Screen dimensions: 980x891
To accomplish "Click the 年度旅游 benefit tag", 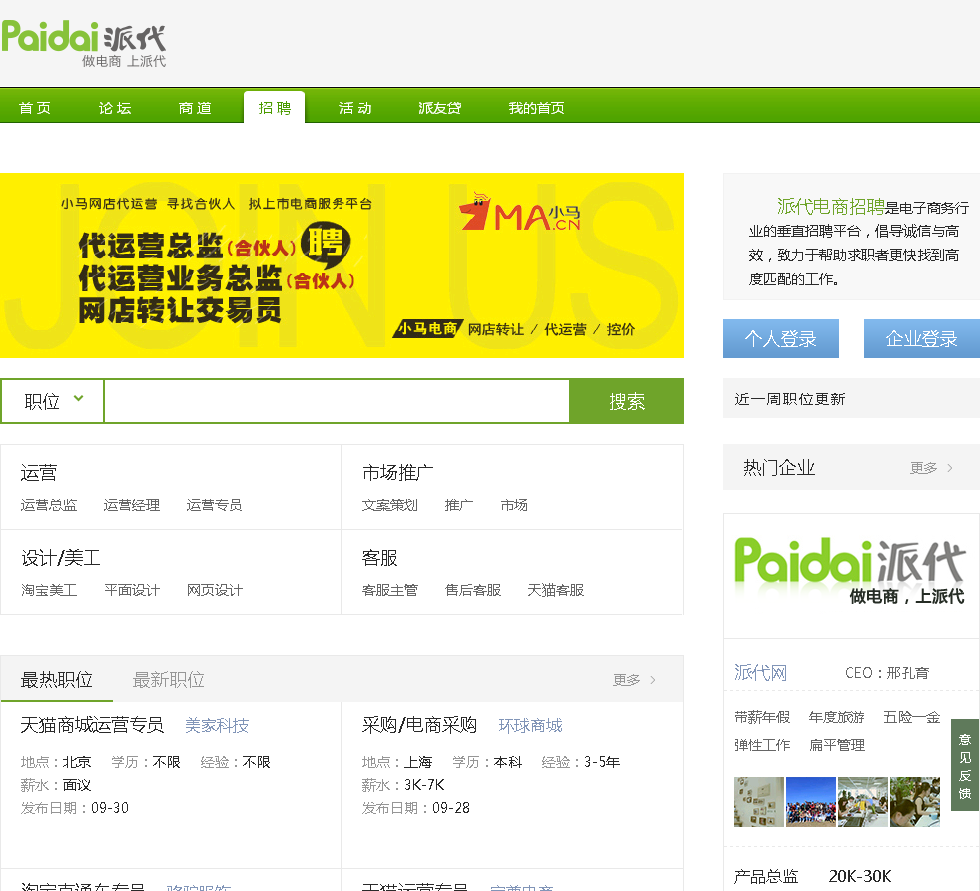I will 836,717.
